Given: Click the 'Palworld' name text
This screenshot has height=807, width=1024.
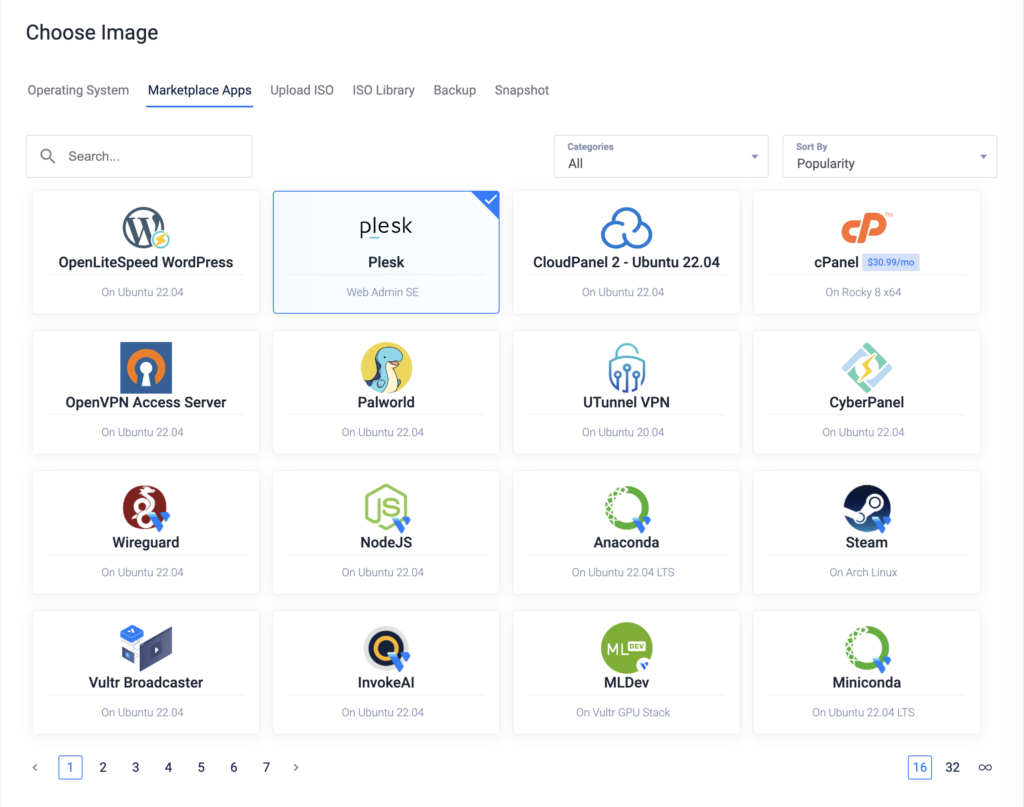Looking at the screenshot, I should pos(386,402).
